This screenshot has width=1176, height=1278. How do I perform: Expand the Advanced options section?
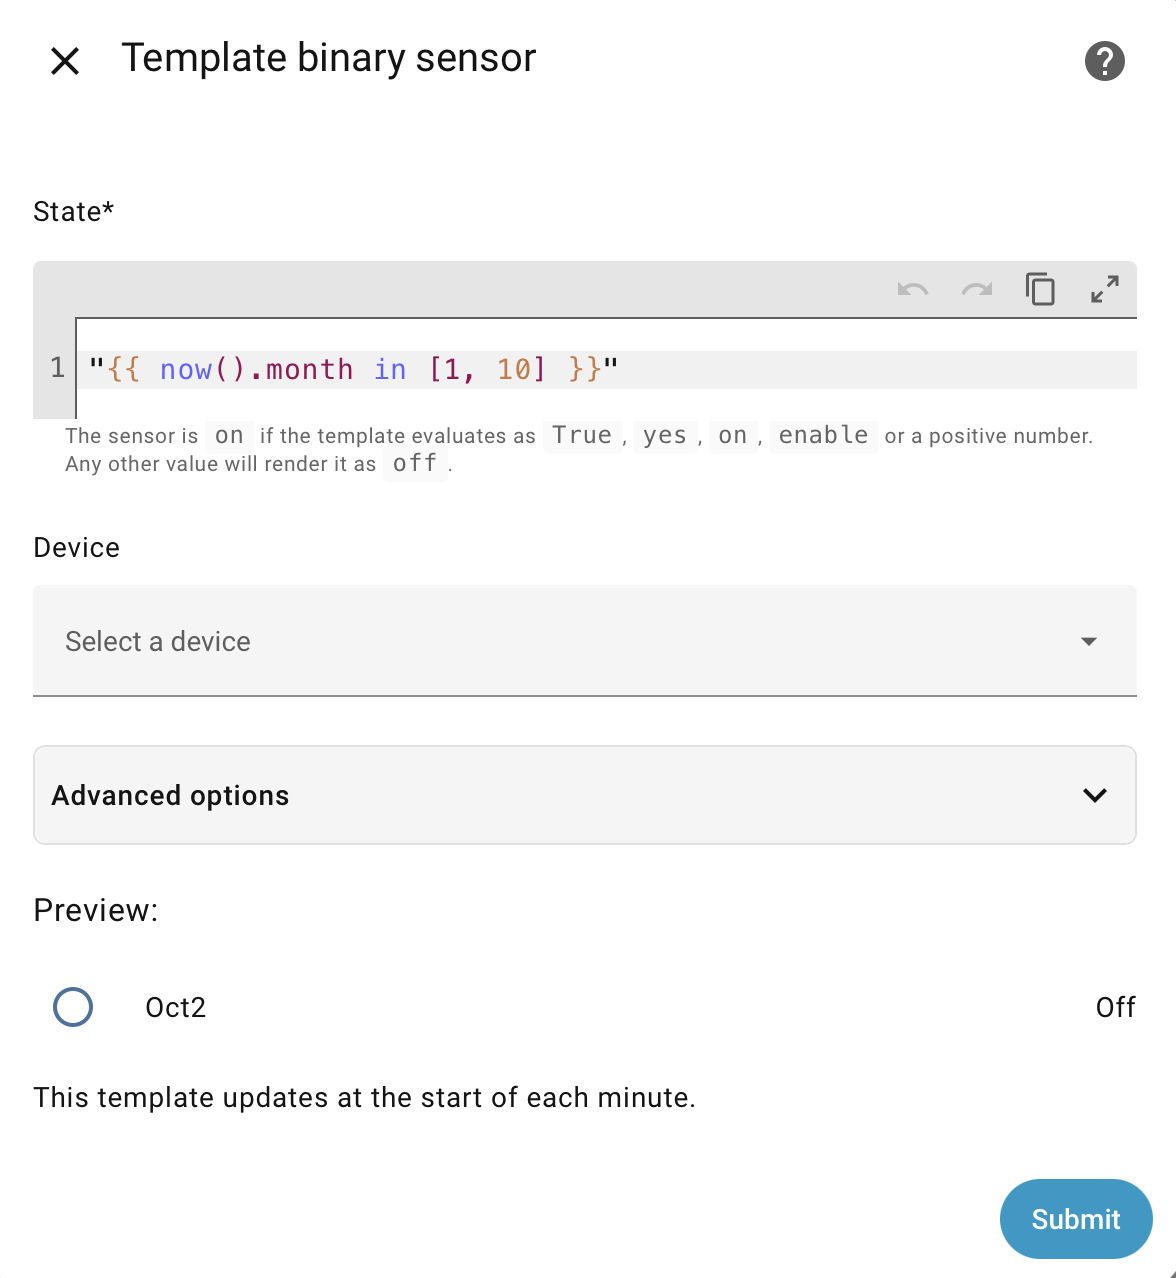coord(584,795)
